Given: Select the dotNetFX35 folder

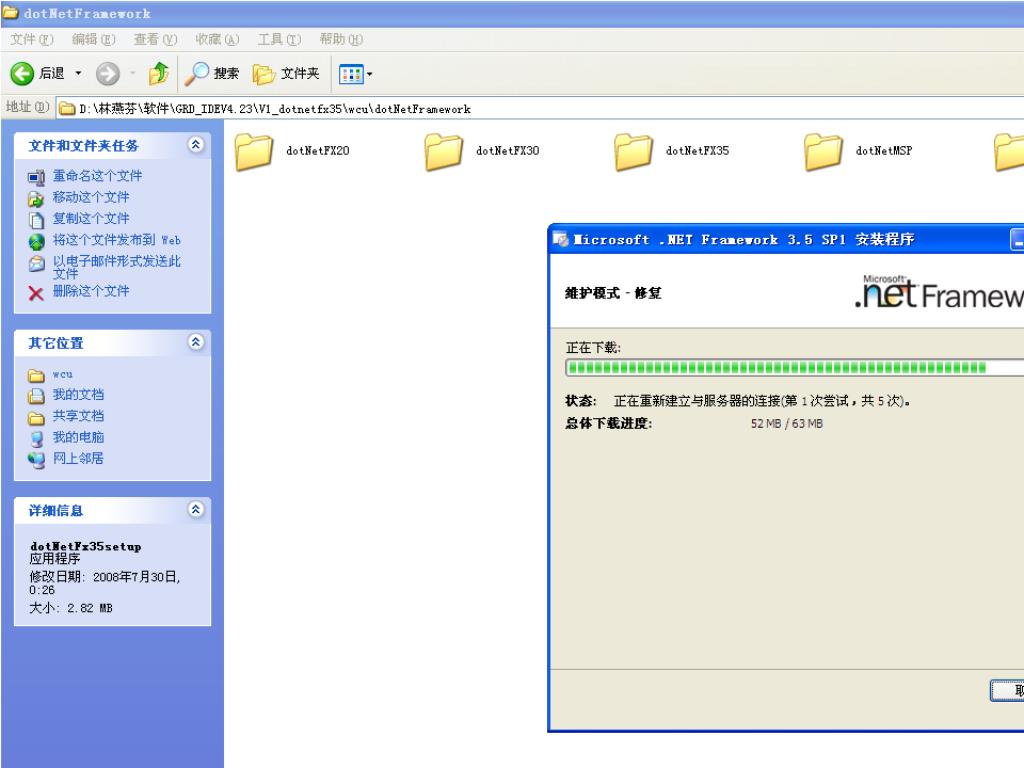Looking at the screenshot, I should [671, 151].
